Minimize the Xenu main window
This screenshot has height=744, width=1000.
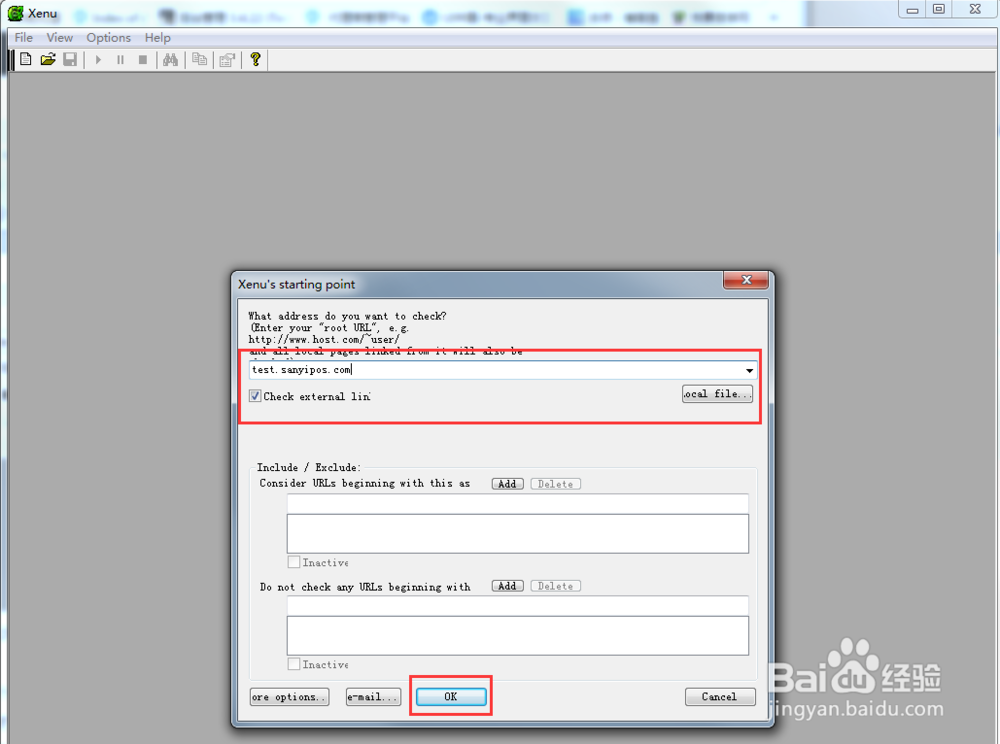click(913, 9)
